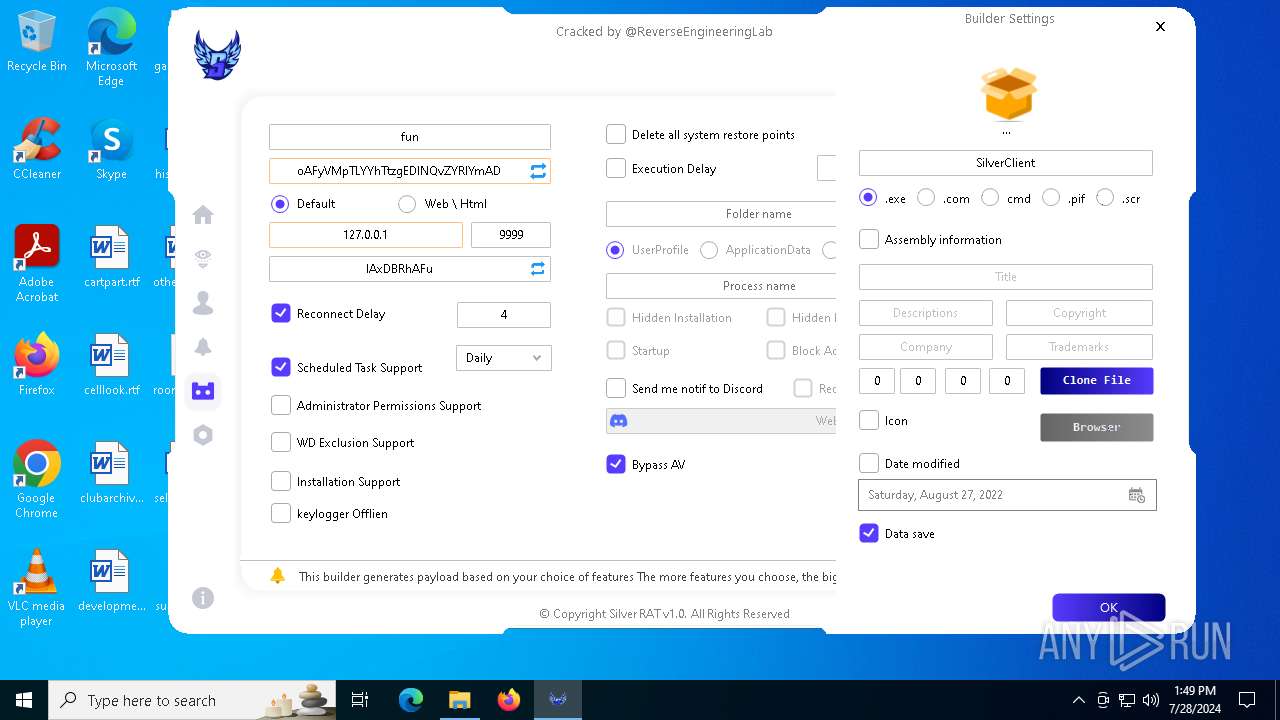Click the Silver RAT wings logo
The height and width of the screenshot is (720, 1280).
[x=217, y=55]
